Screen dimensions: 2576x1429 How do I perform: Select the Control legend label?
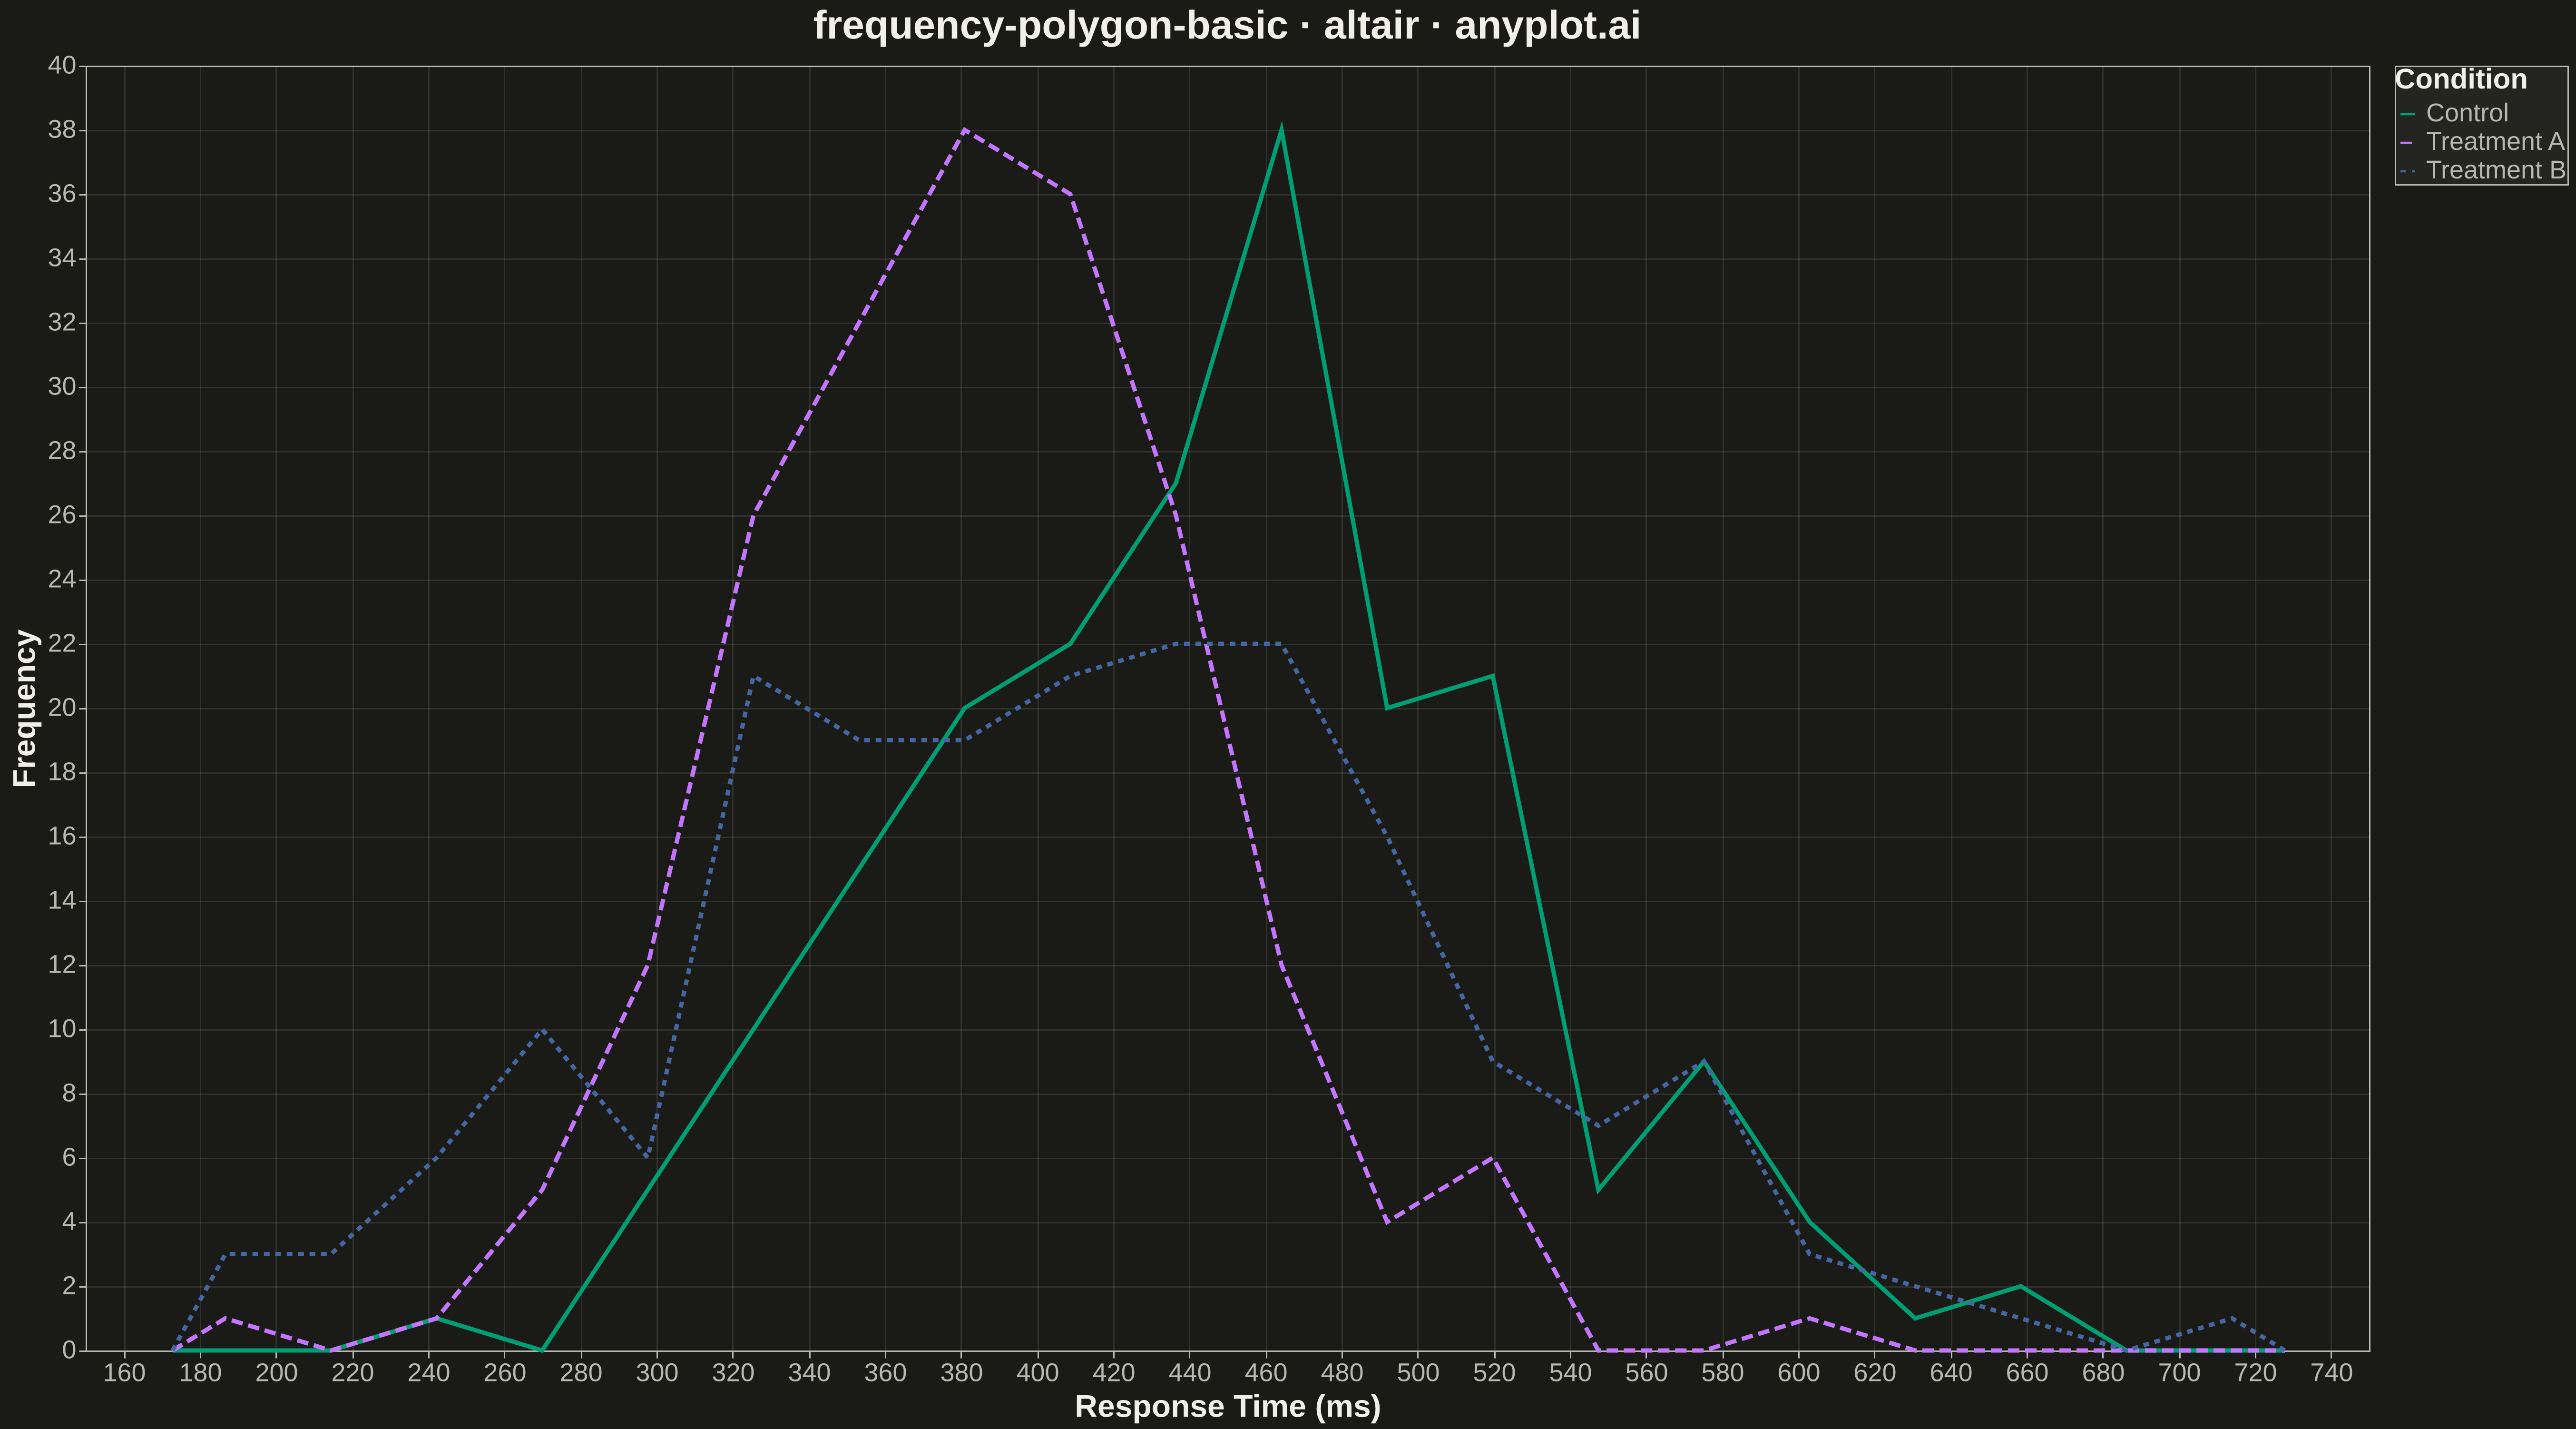click(2467, 113)
